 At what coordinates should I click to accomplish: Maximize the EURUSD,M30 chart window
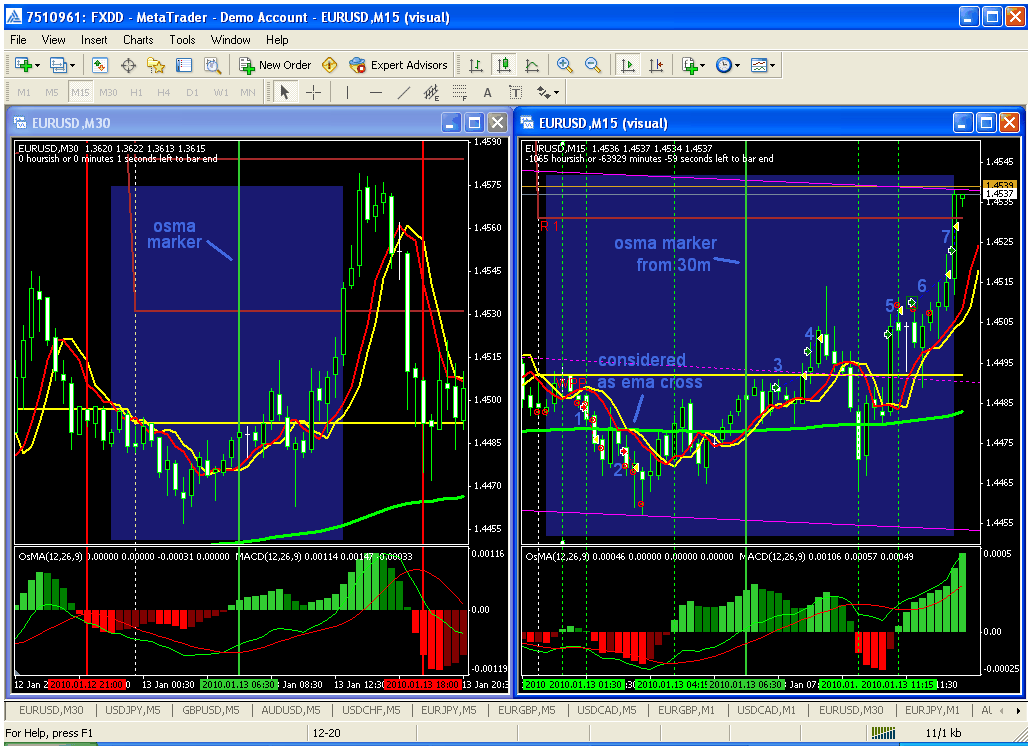click(475, 123)
